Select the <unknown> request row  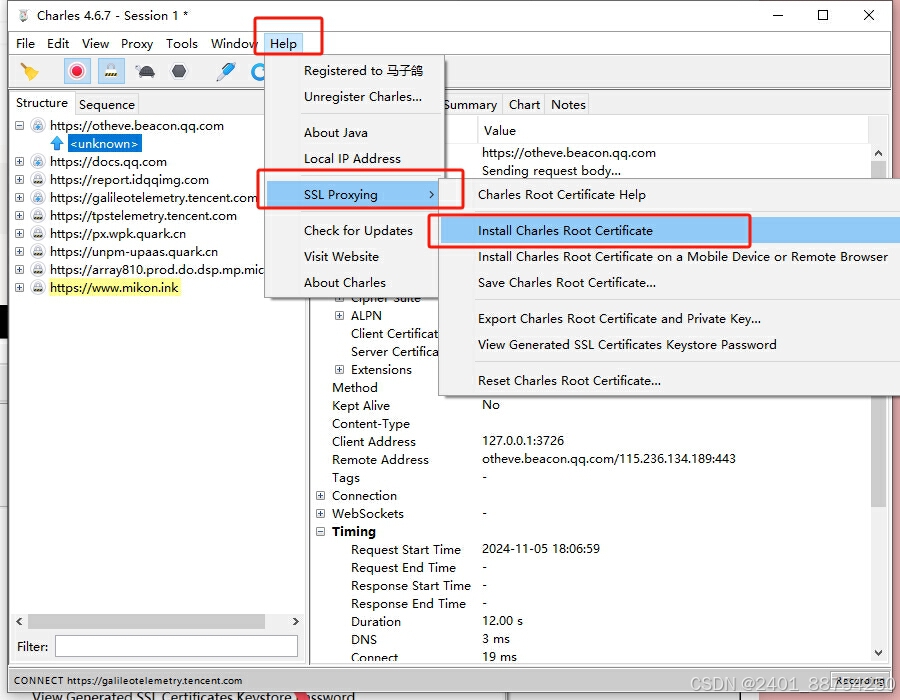coord(104,143)
